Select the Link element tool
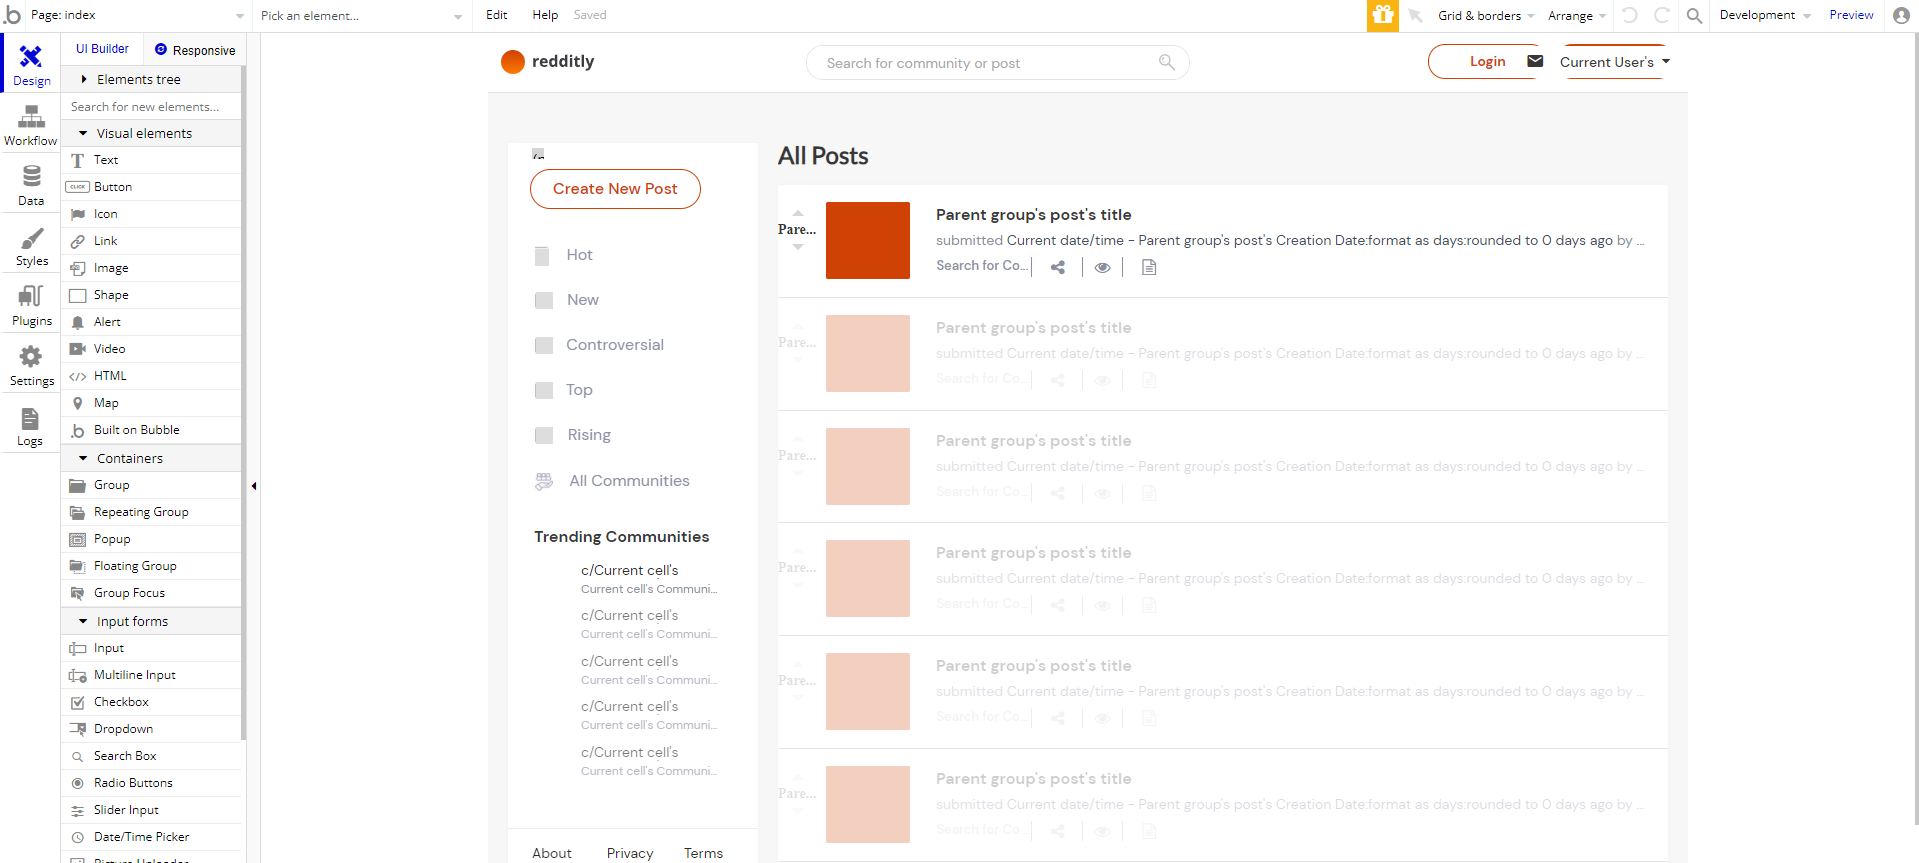Viewport: 1919px width, 863px height. 152,241
